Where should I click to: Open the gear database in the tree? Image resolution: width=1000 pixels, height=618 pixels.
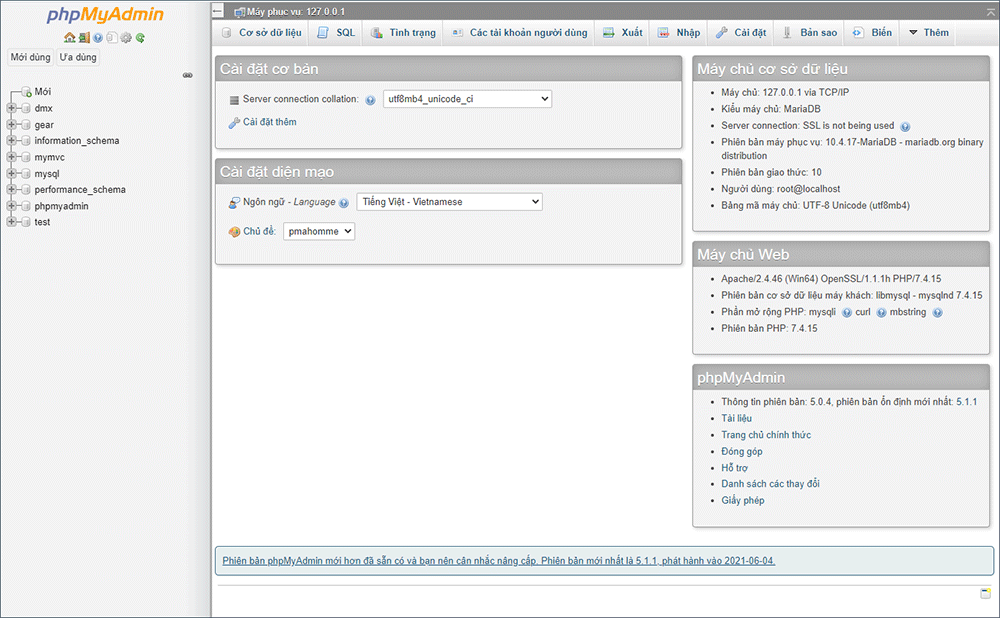tap(44, 125)
